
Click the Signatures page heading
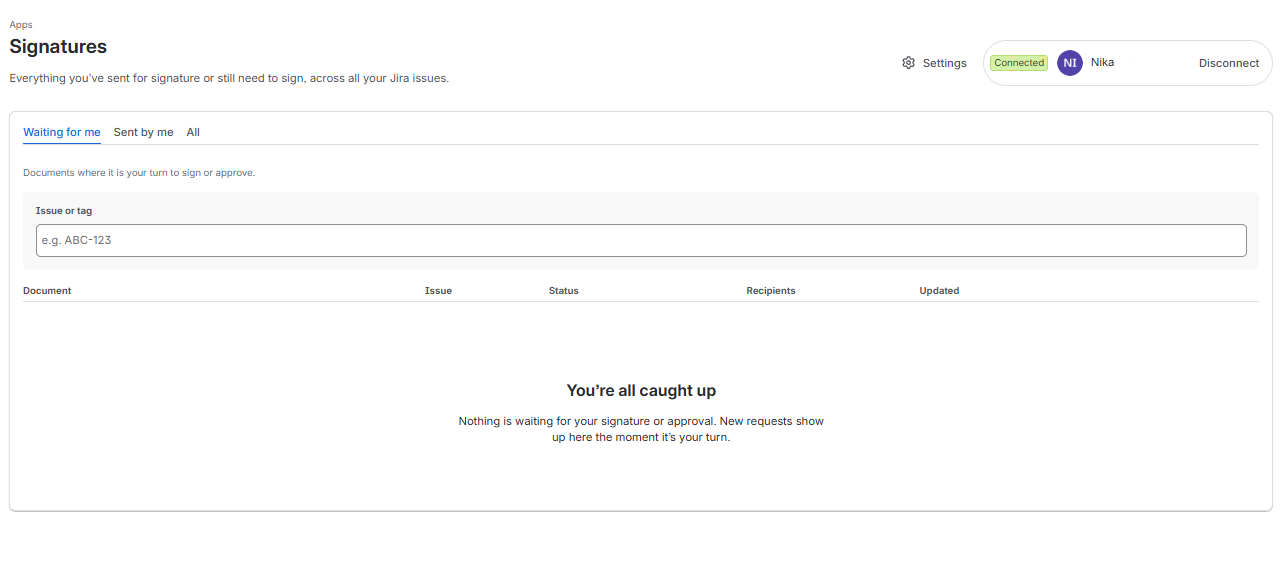coord(58,46)
